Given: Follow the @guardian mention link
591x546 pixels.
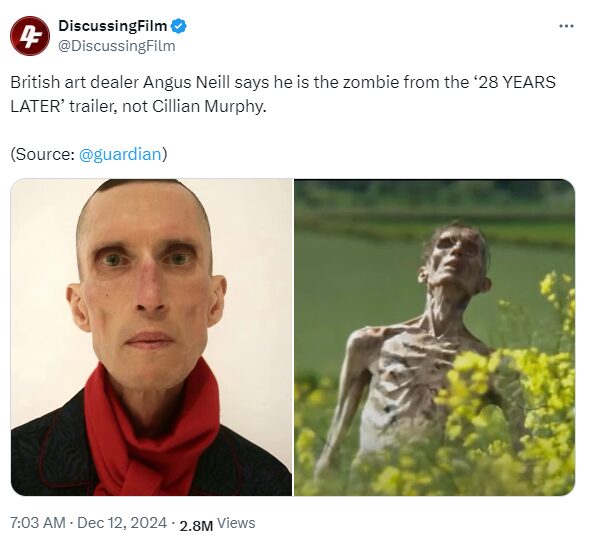Looking at the screenshot, I should (120, 154).
